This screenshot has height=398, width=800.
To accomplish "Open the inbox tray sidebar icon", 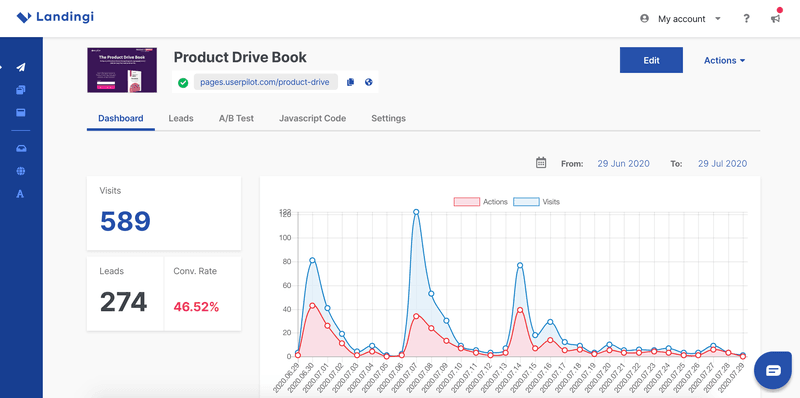I will click(x=21, y=148).
